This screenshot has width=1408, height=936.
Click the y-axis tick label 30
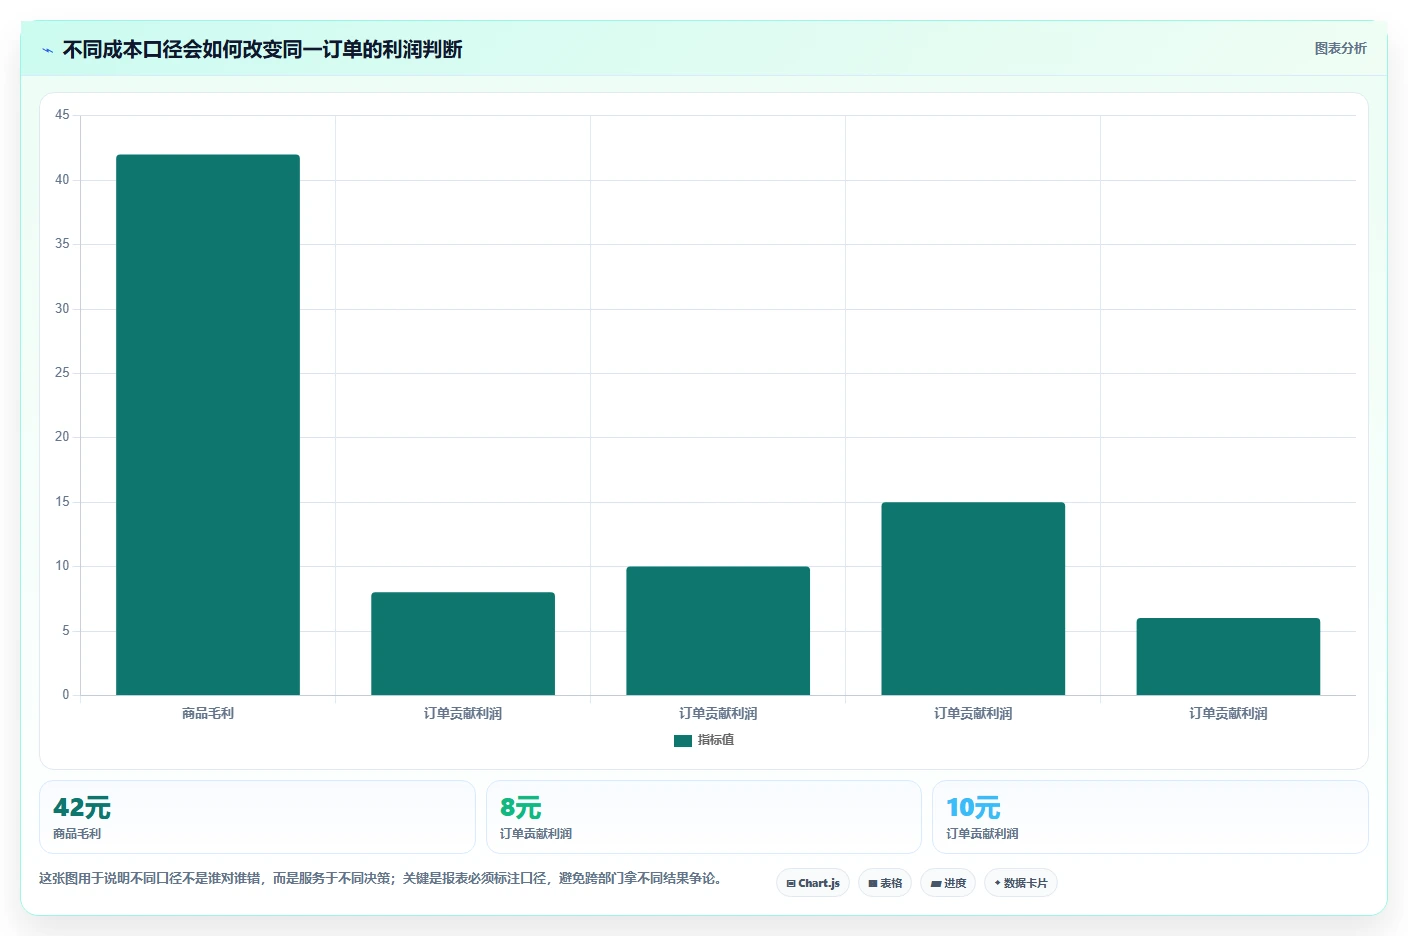point(62,309)
